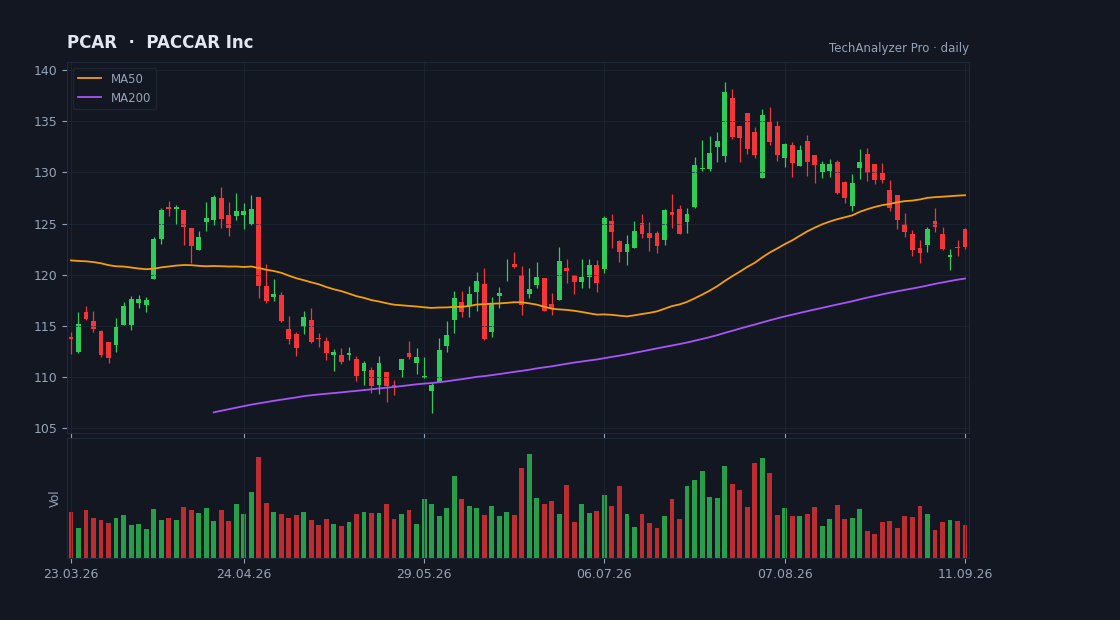Click the orange MA50 legend line swatch
Screen dimensions: 1120x620
coord(89,79)
